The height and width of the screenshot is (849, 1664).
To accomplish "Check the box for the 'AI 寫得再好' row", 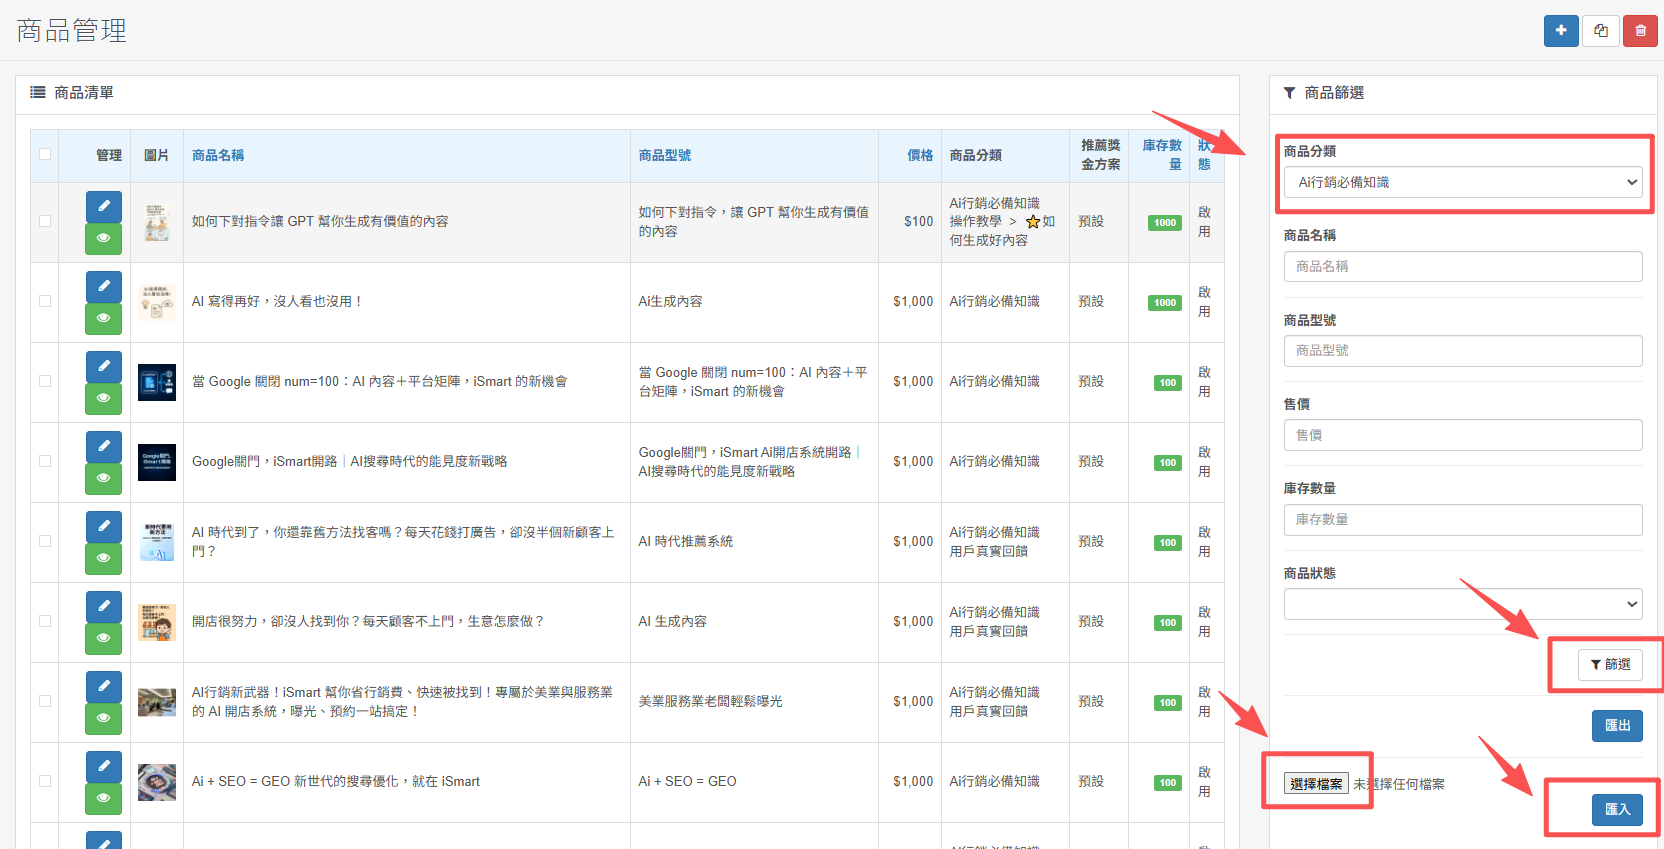I will pos(45,301).
